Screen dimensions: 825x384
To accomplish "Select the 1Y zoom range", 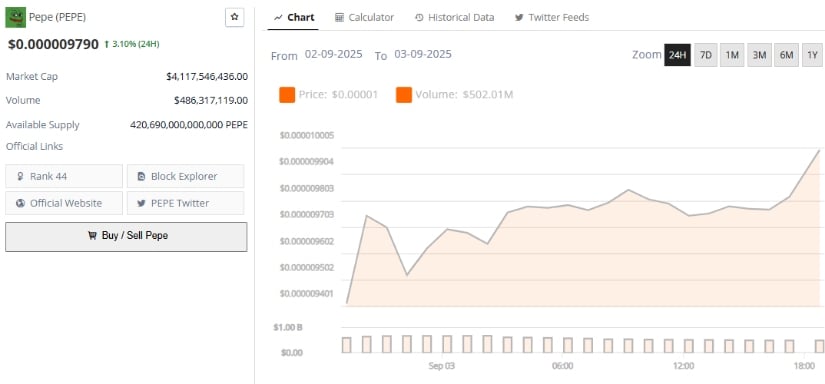I will coord(813,55).
